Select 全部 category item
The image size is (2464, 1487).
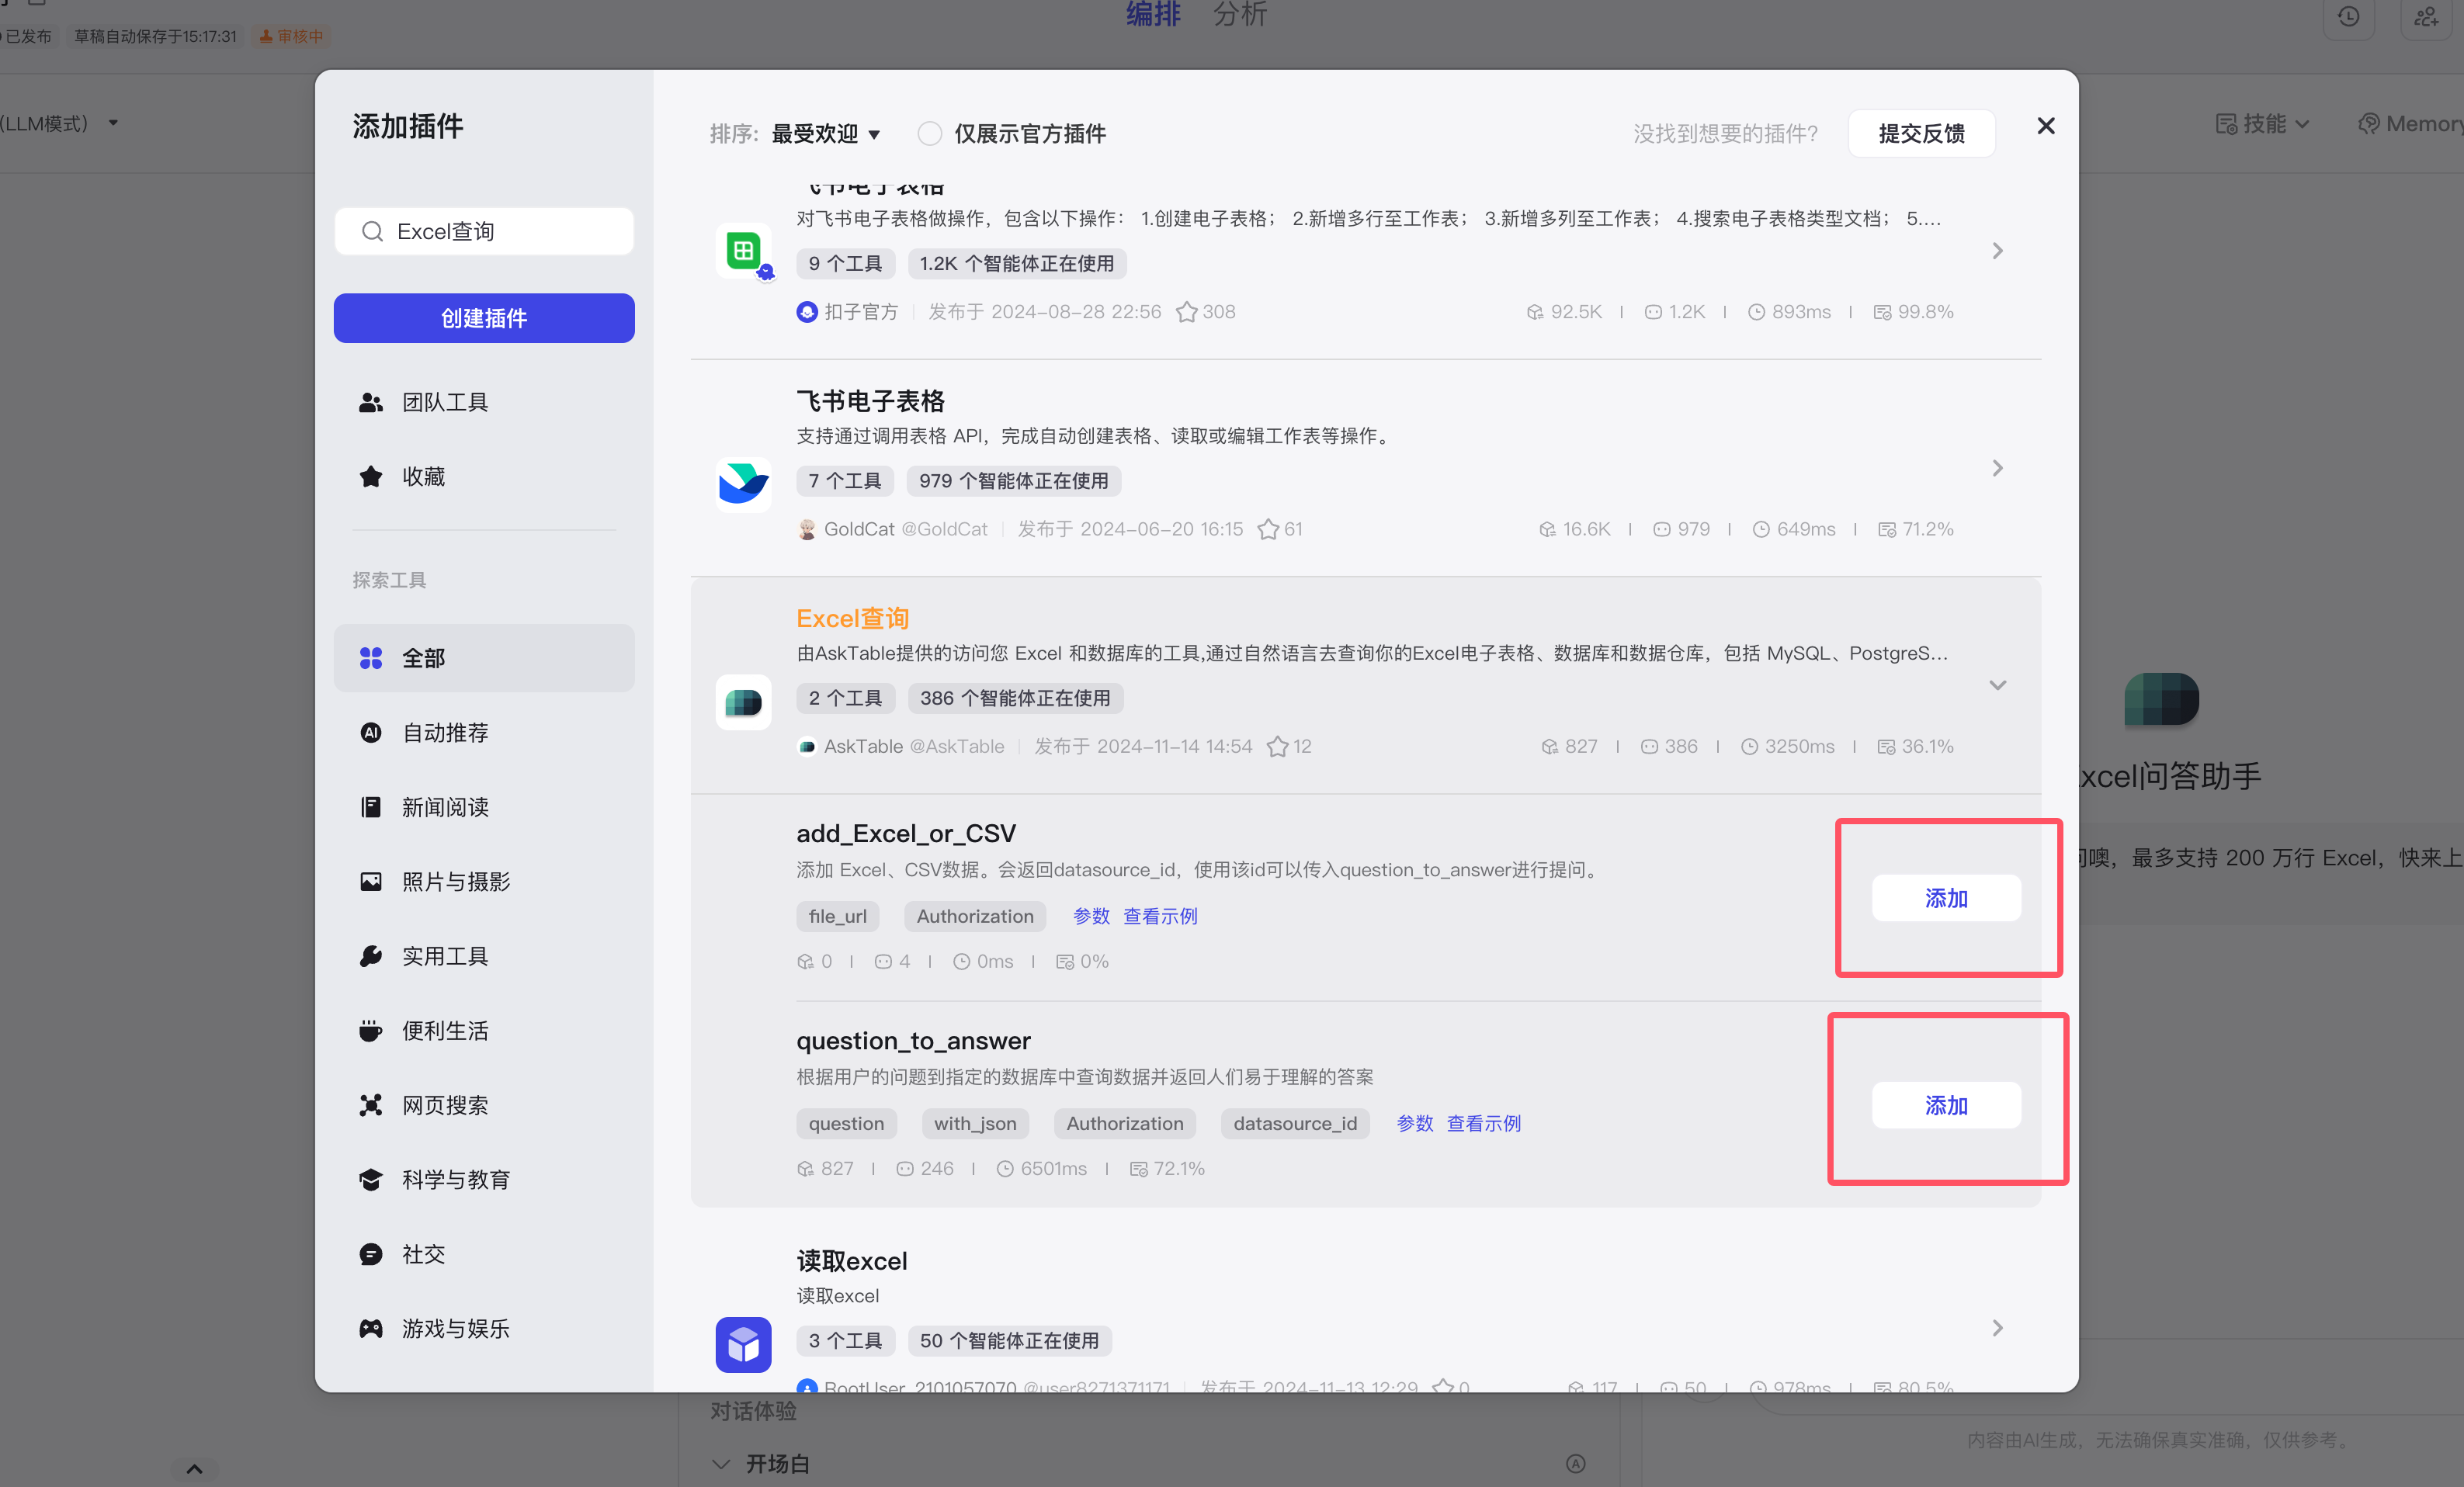coord(484,658)
